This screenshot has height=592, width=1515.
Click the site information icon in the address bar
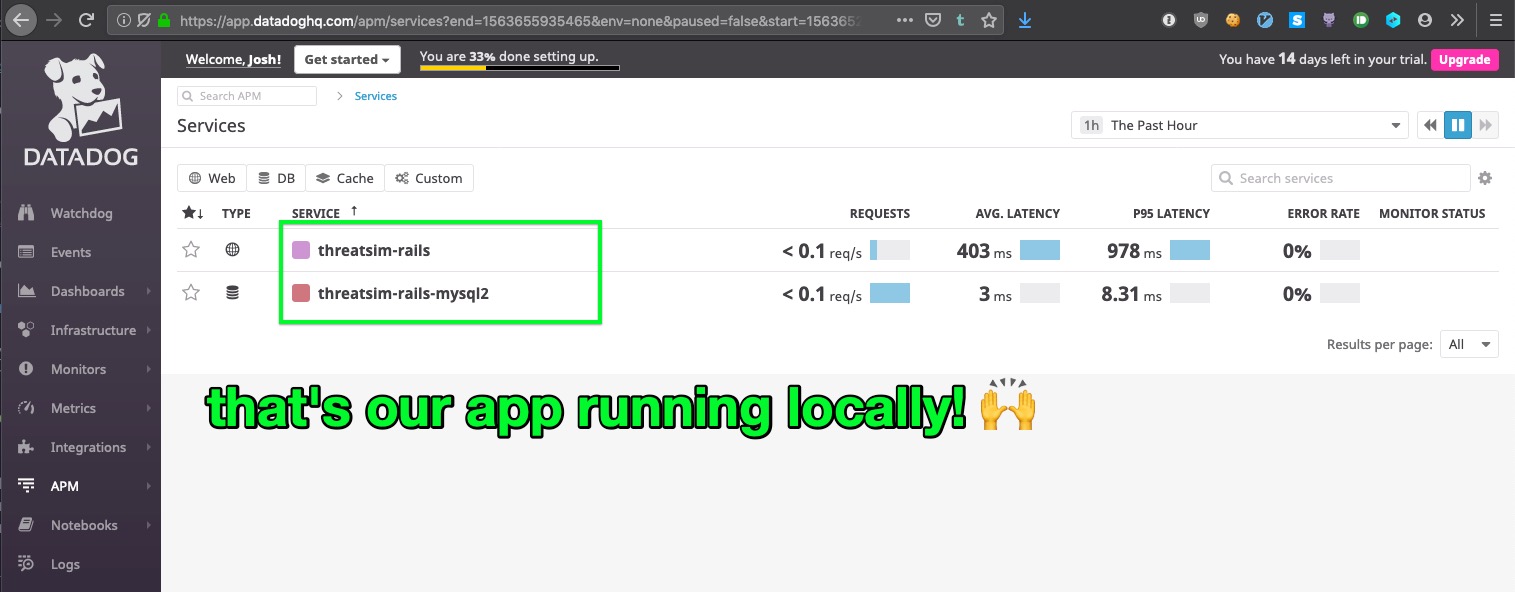coord(123,19)
